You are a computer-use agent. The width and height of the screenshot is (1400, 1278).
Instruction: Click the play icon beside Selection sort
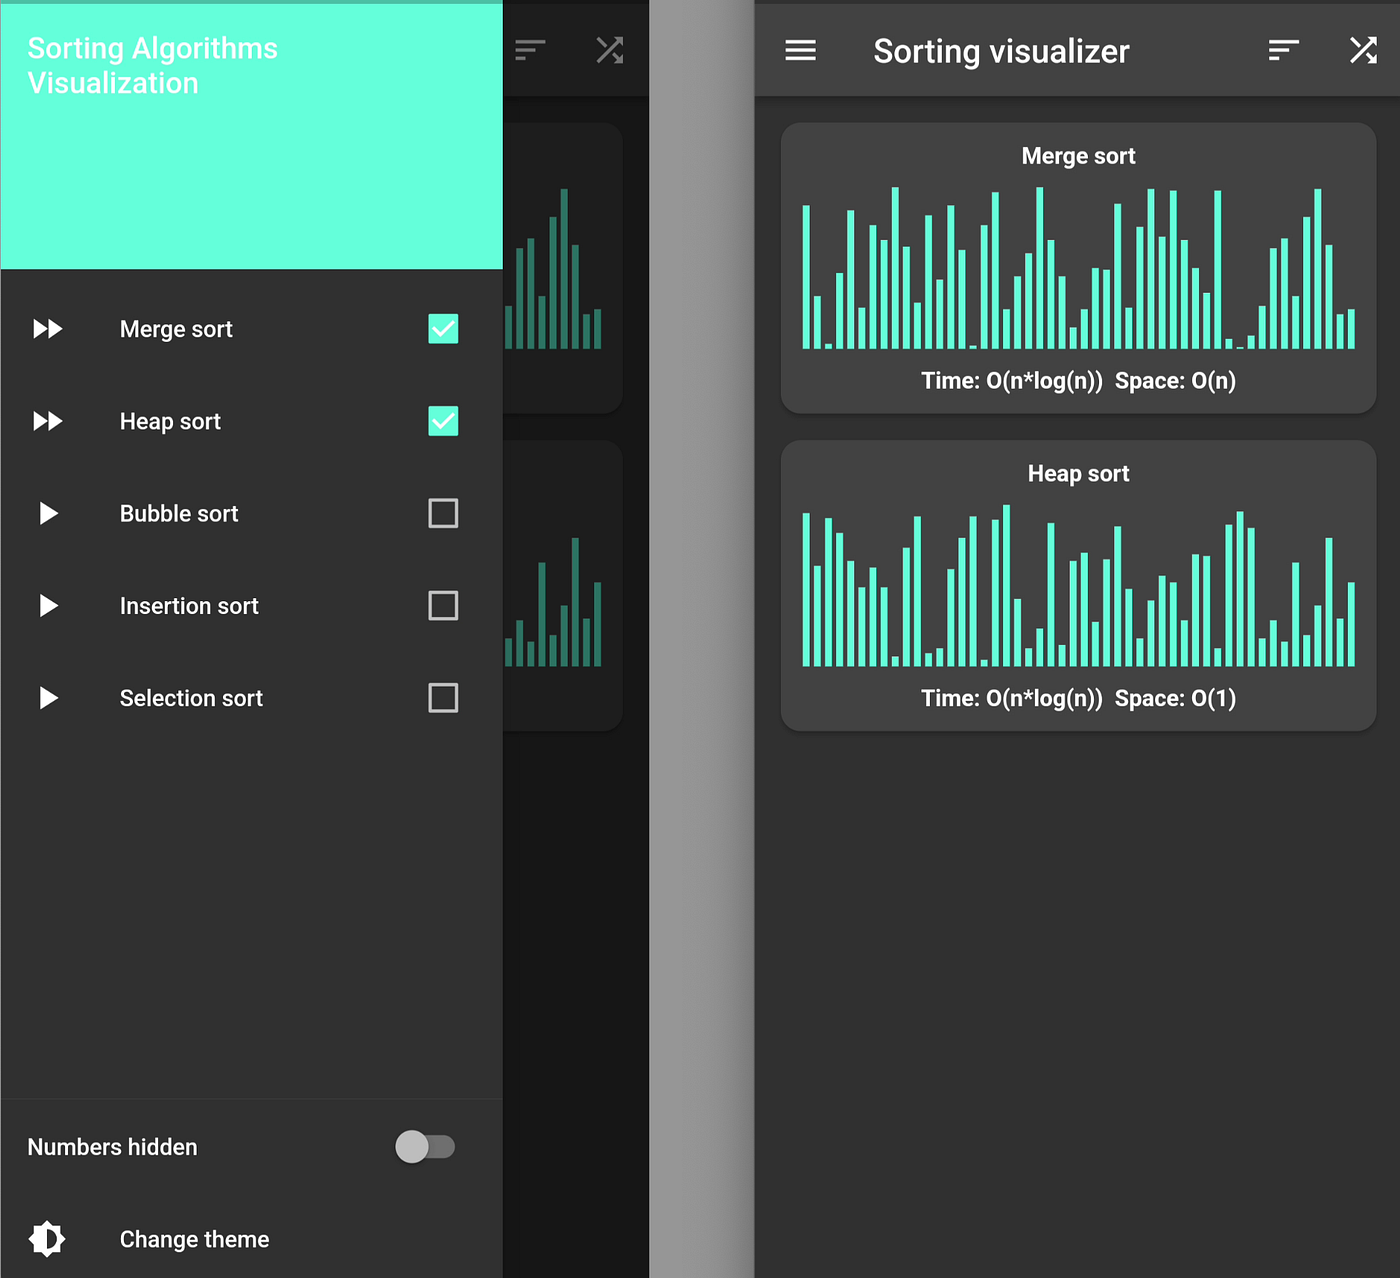(48, 697)
